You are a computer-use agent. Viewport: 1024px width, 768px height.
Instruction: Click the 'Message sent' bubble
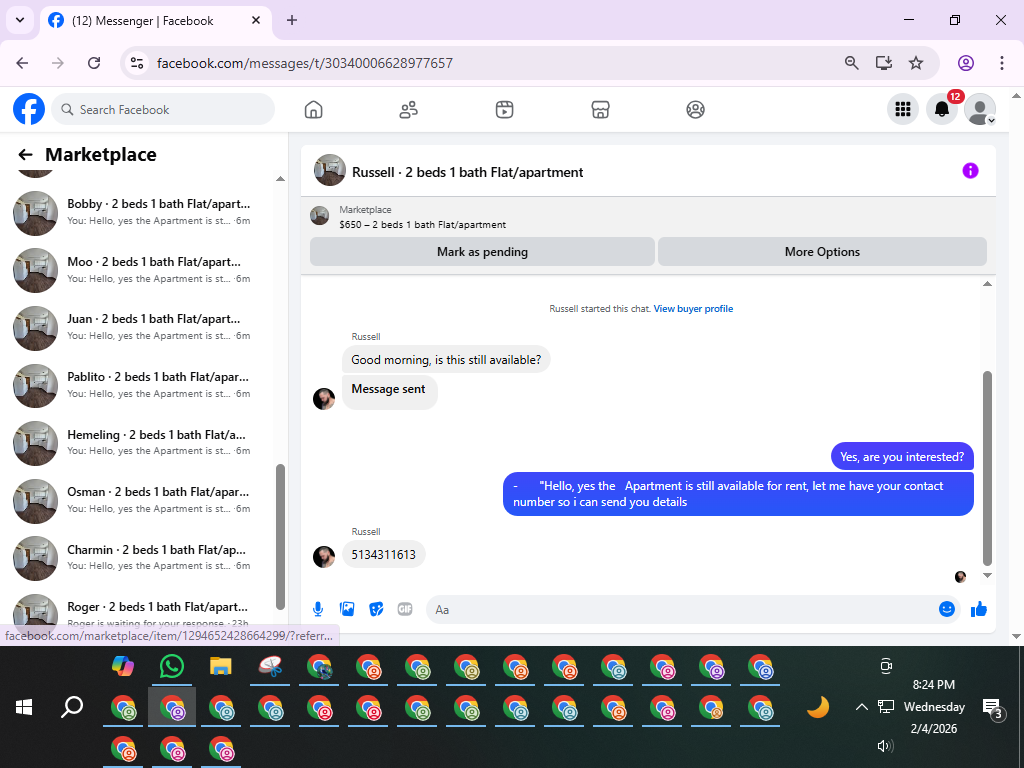click(389, 392)
